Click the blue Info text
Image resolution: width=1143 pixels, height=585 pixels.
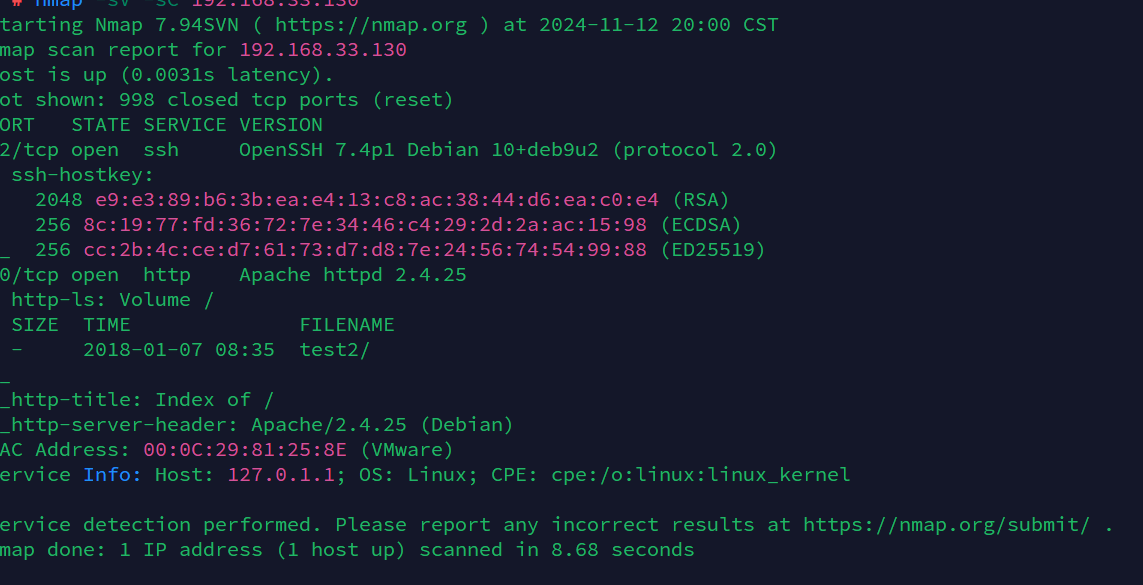pyautogui.click(x=107, y=475)
